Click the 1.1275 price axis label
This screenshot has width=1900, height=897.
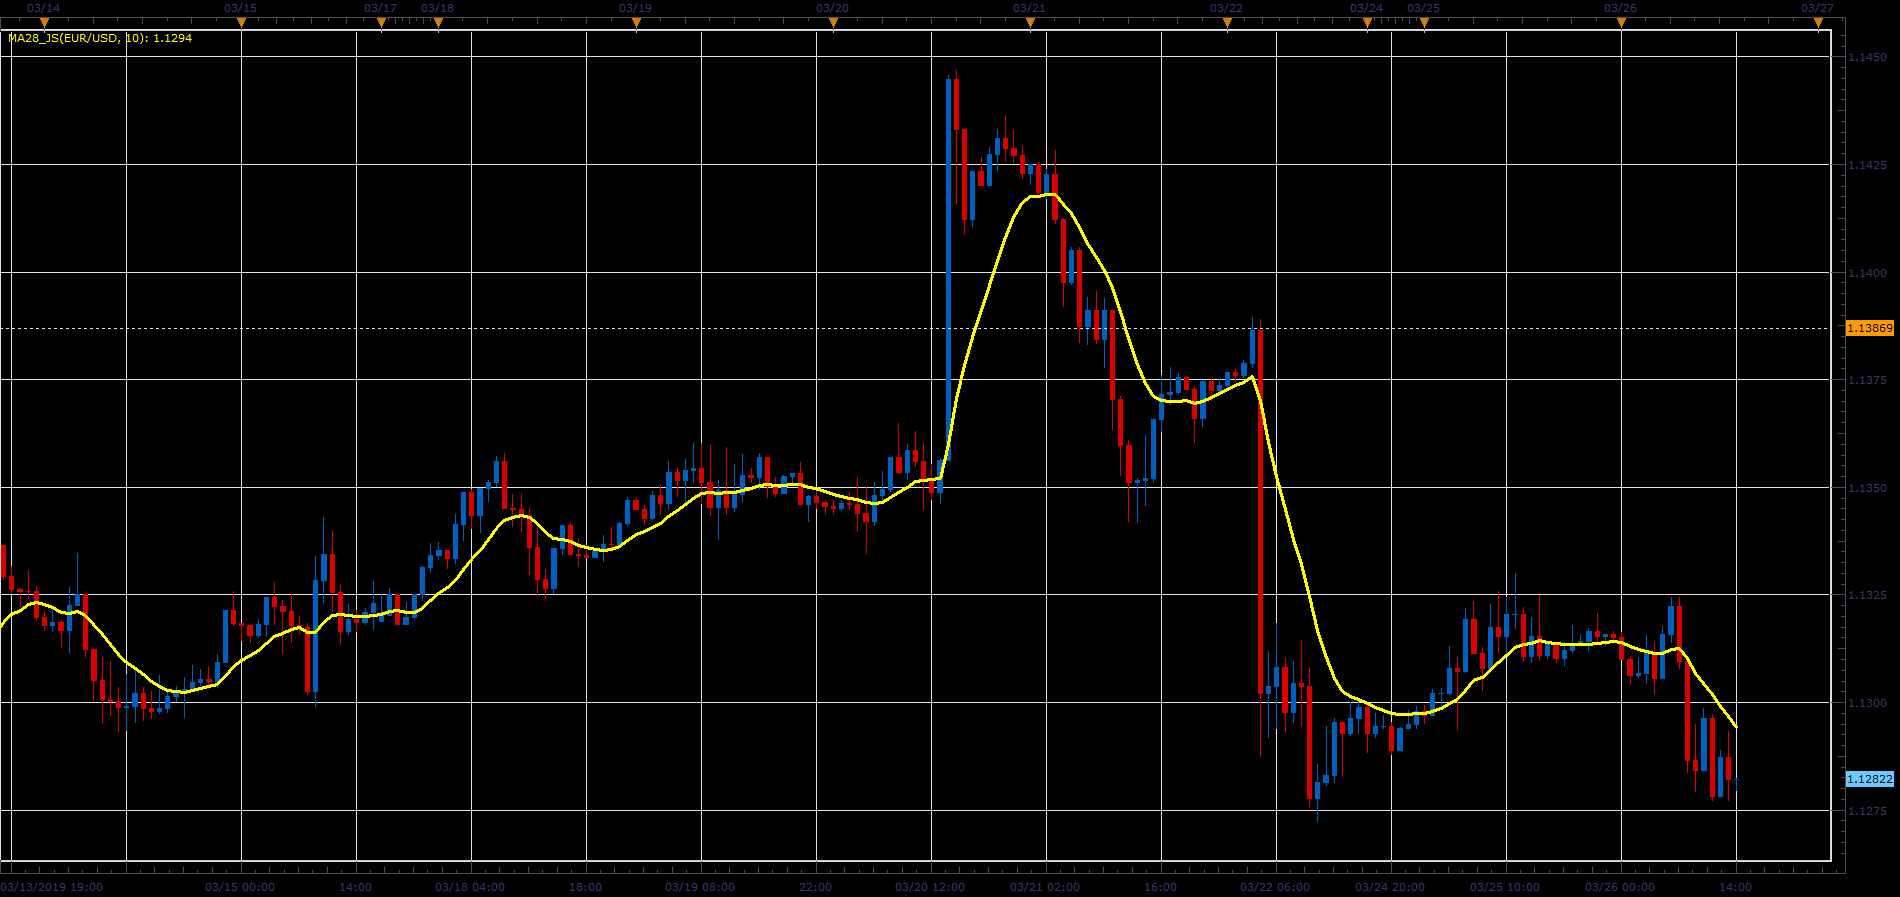[x=1867, y=811]
